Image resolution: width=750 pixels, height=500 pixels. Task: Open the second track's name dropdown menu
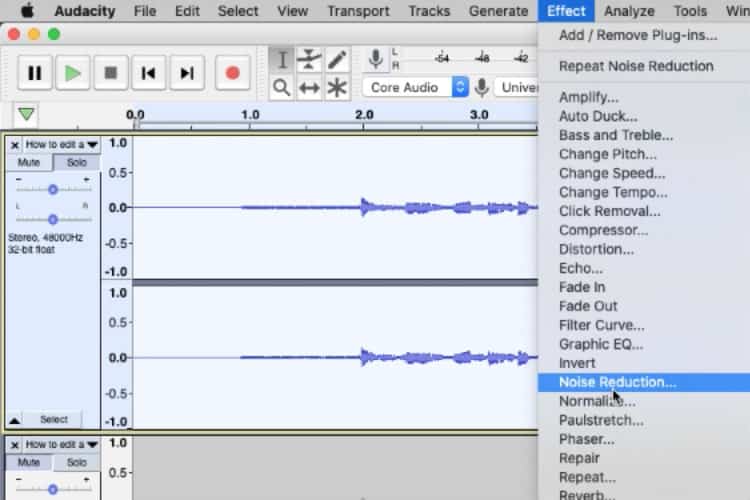[61, 444]
